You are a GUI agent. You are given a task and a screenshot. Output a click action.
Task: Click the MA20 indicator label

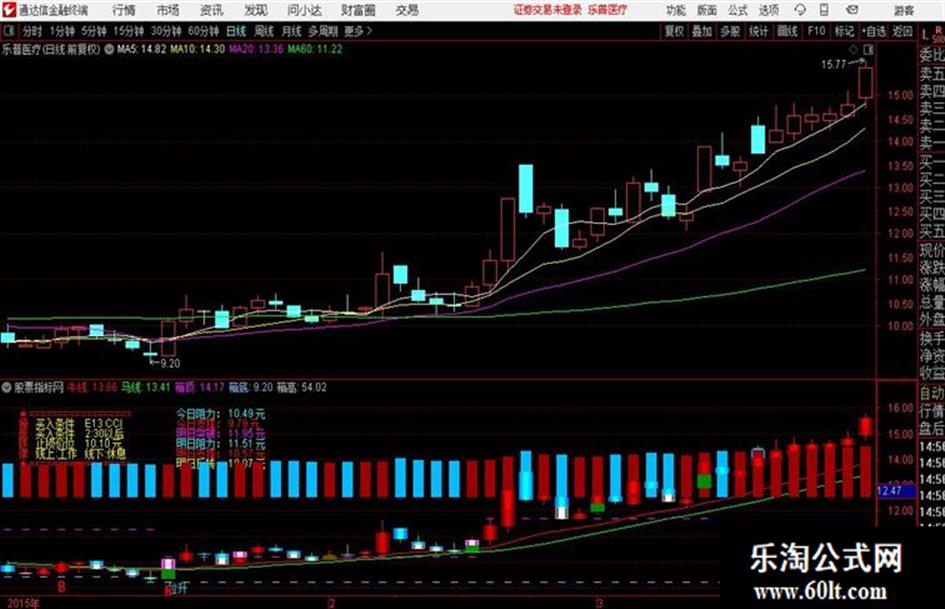[256, 49]
